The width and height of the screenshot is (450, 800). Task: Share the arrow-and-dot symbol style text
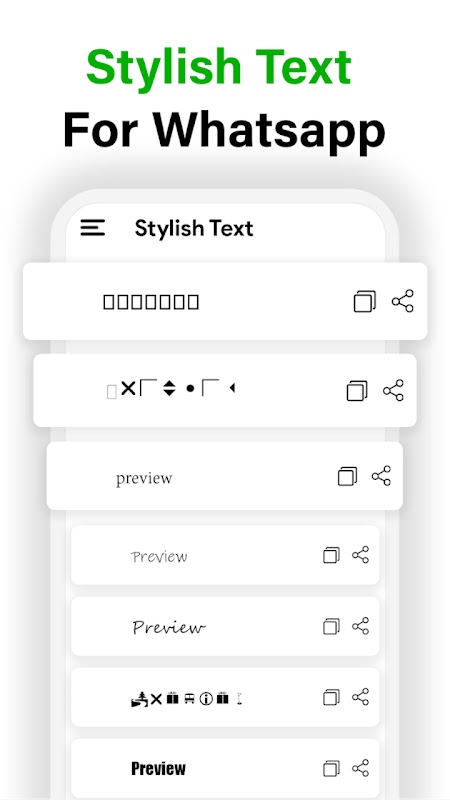click(x=393, y=390)
